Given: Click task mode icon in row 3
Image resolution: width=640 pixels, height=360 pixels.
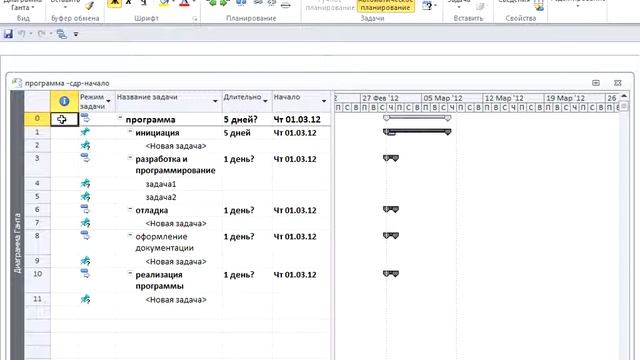Looking at the screenshot, I should 85,158.
